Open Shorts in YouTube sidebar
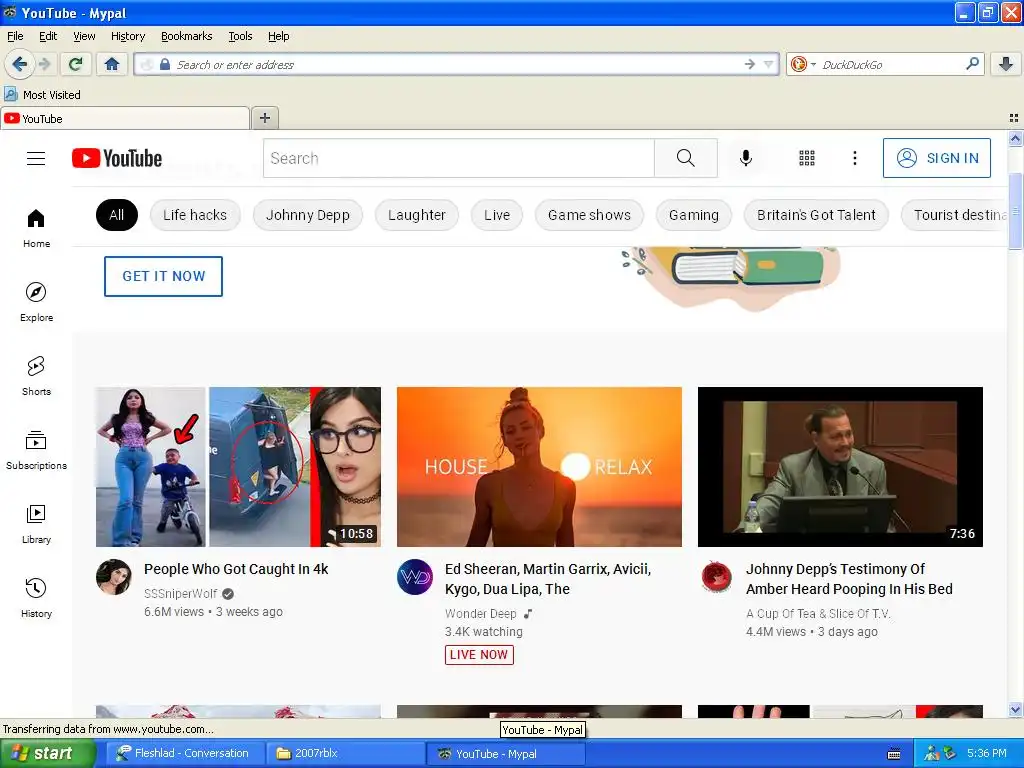This screenshot has width=1024, height=768. (37, 376)
